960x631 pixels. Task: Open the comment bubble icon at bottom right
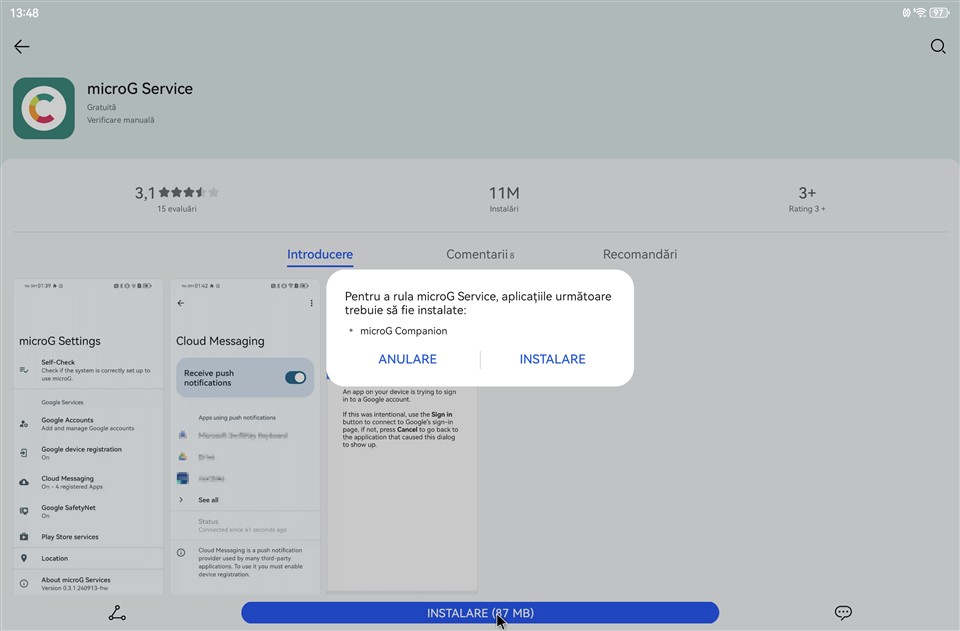pos(843,613)
